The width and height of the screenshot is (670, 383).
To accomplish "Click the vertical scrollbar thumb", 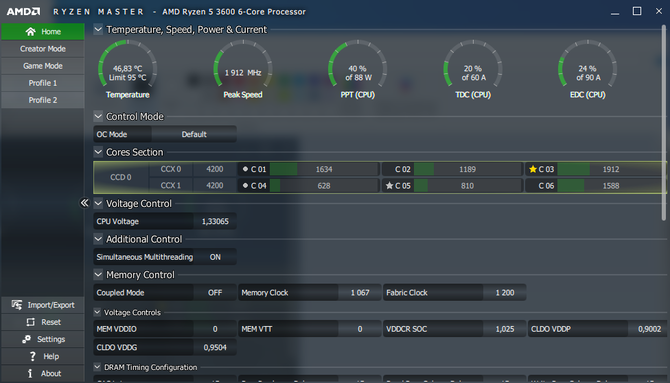I will 664,123.
